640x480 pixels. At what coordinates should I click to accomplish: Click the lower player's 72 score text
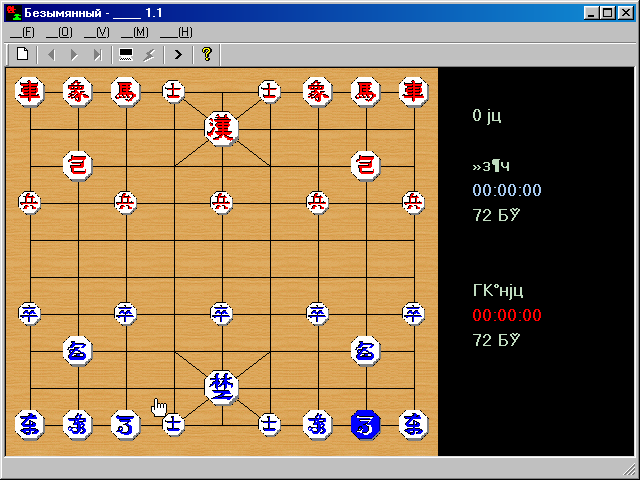[x=496, y=340]
